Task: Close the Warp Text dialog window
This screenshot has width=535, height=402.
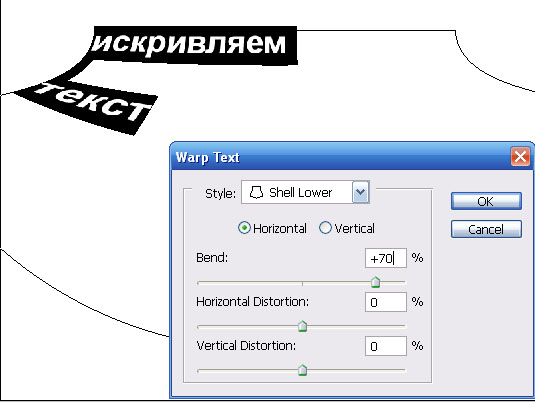Action: click(520, 157)
